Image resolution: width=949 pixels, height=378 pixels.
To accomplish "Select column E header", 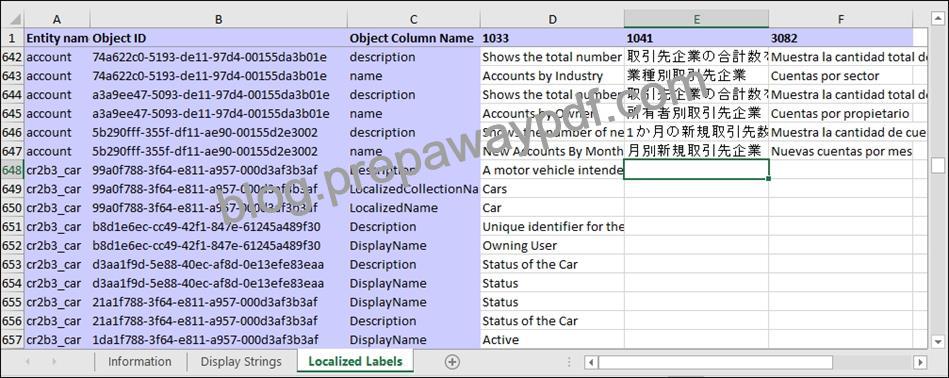I will tap(697, 19).
